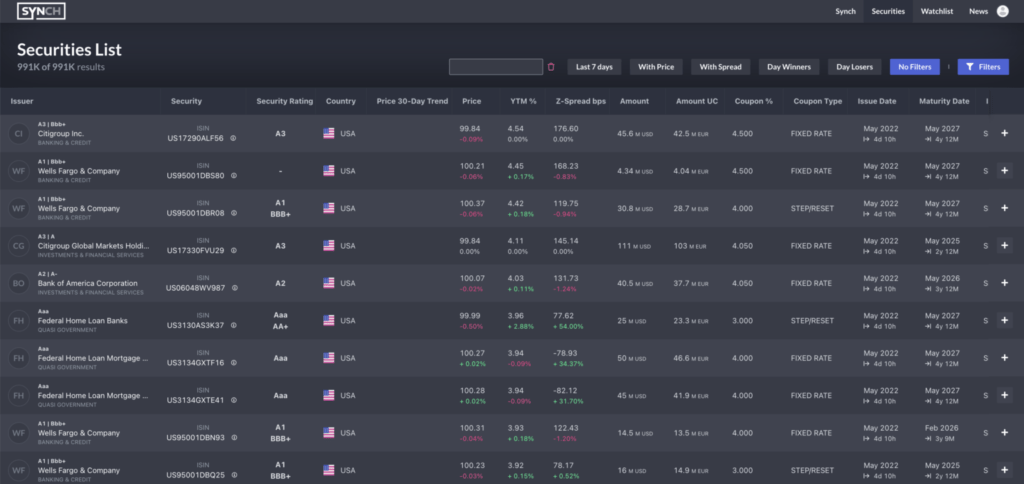The image size is (1024, 484).
Task: Open the user profile avatar icon
Action: click(1004, 11)
